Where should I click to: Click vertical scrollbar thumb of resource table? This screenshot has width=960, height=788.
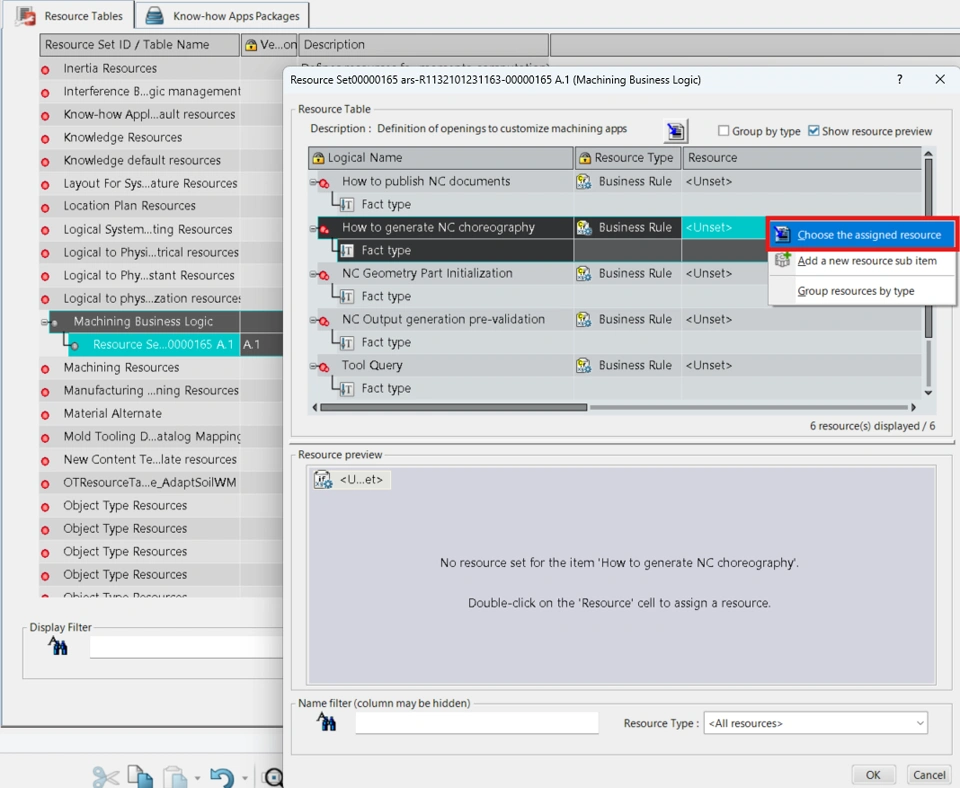(x=928, y=248)
